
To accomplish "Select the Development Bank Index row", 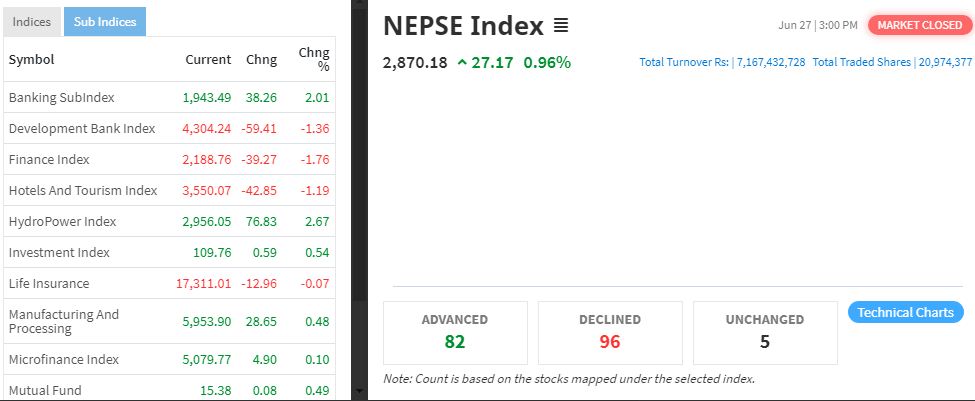I will [169, 129].
